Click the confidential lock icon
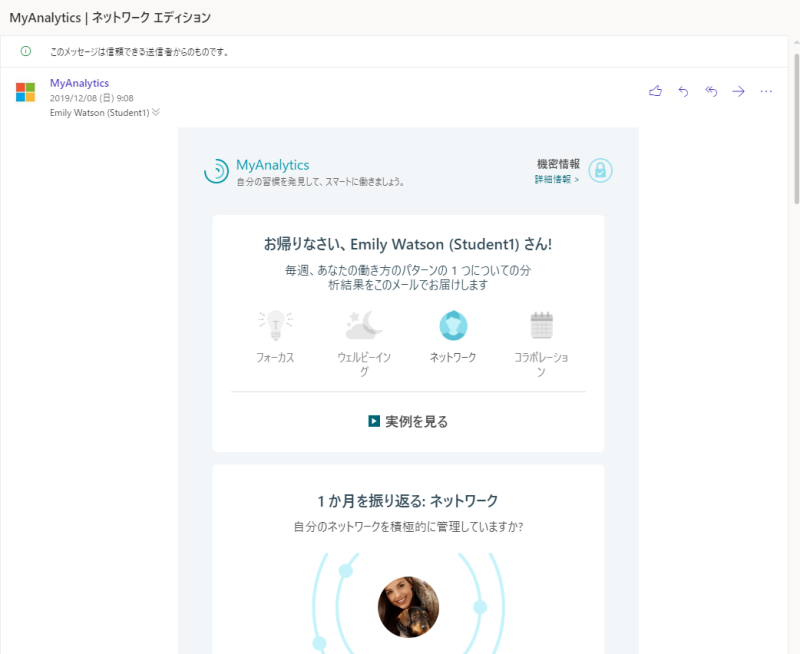The image size is (800, 654). coord(600,170)
